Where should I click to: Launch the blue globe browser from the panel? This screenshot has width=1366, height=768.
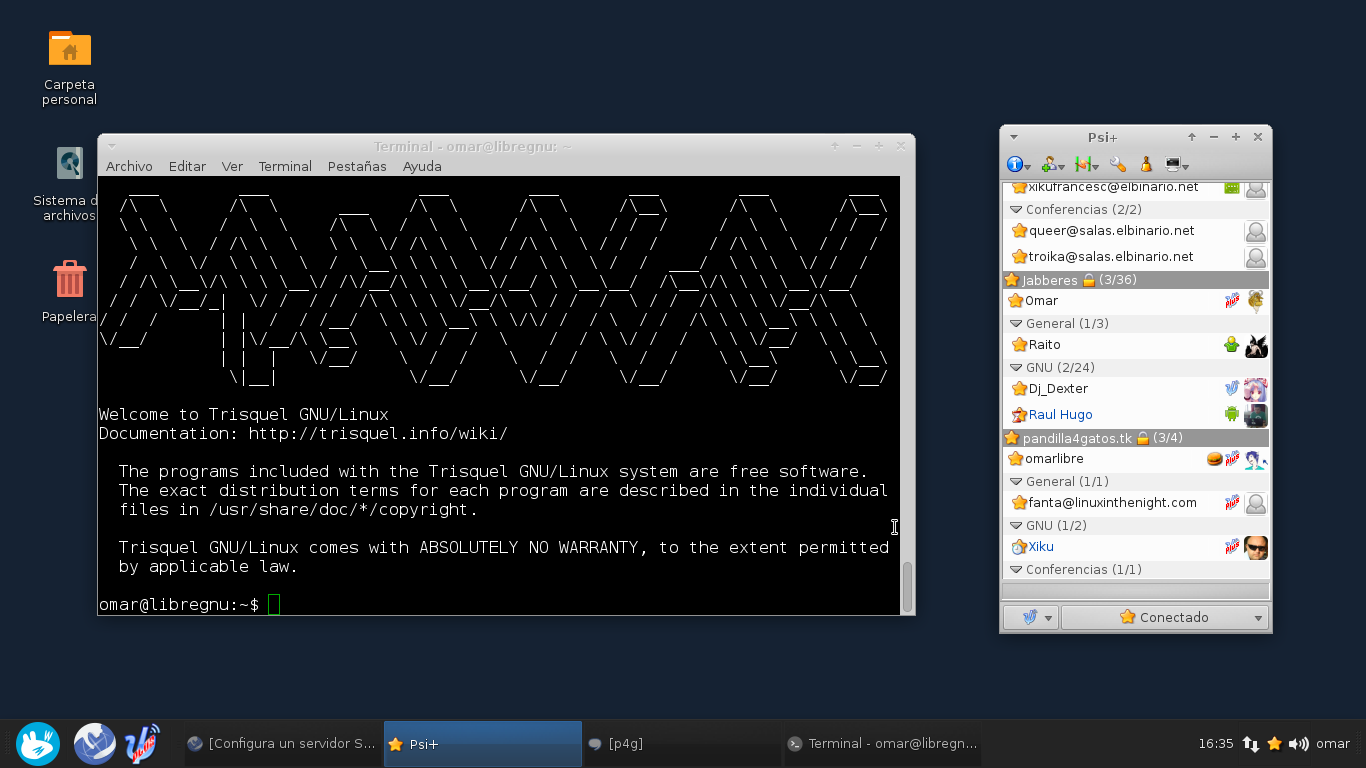[x=95, y=744]
